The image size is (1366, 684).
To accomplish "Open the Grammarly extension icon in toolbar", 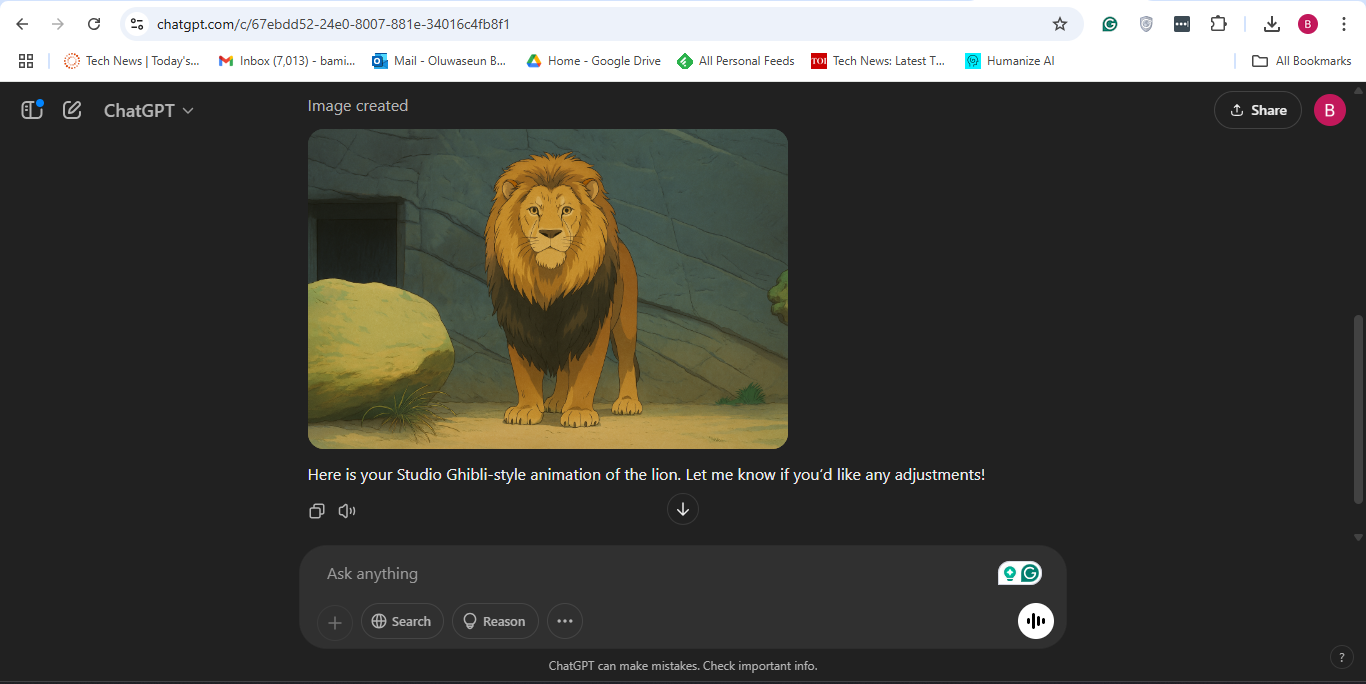I will tap(1110, 24).
